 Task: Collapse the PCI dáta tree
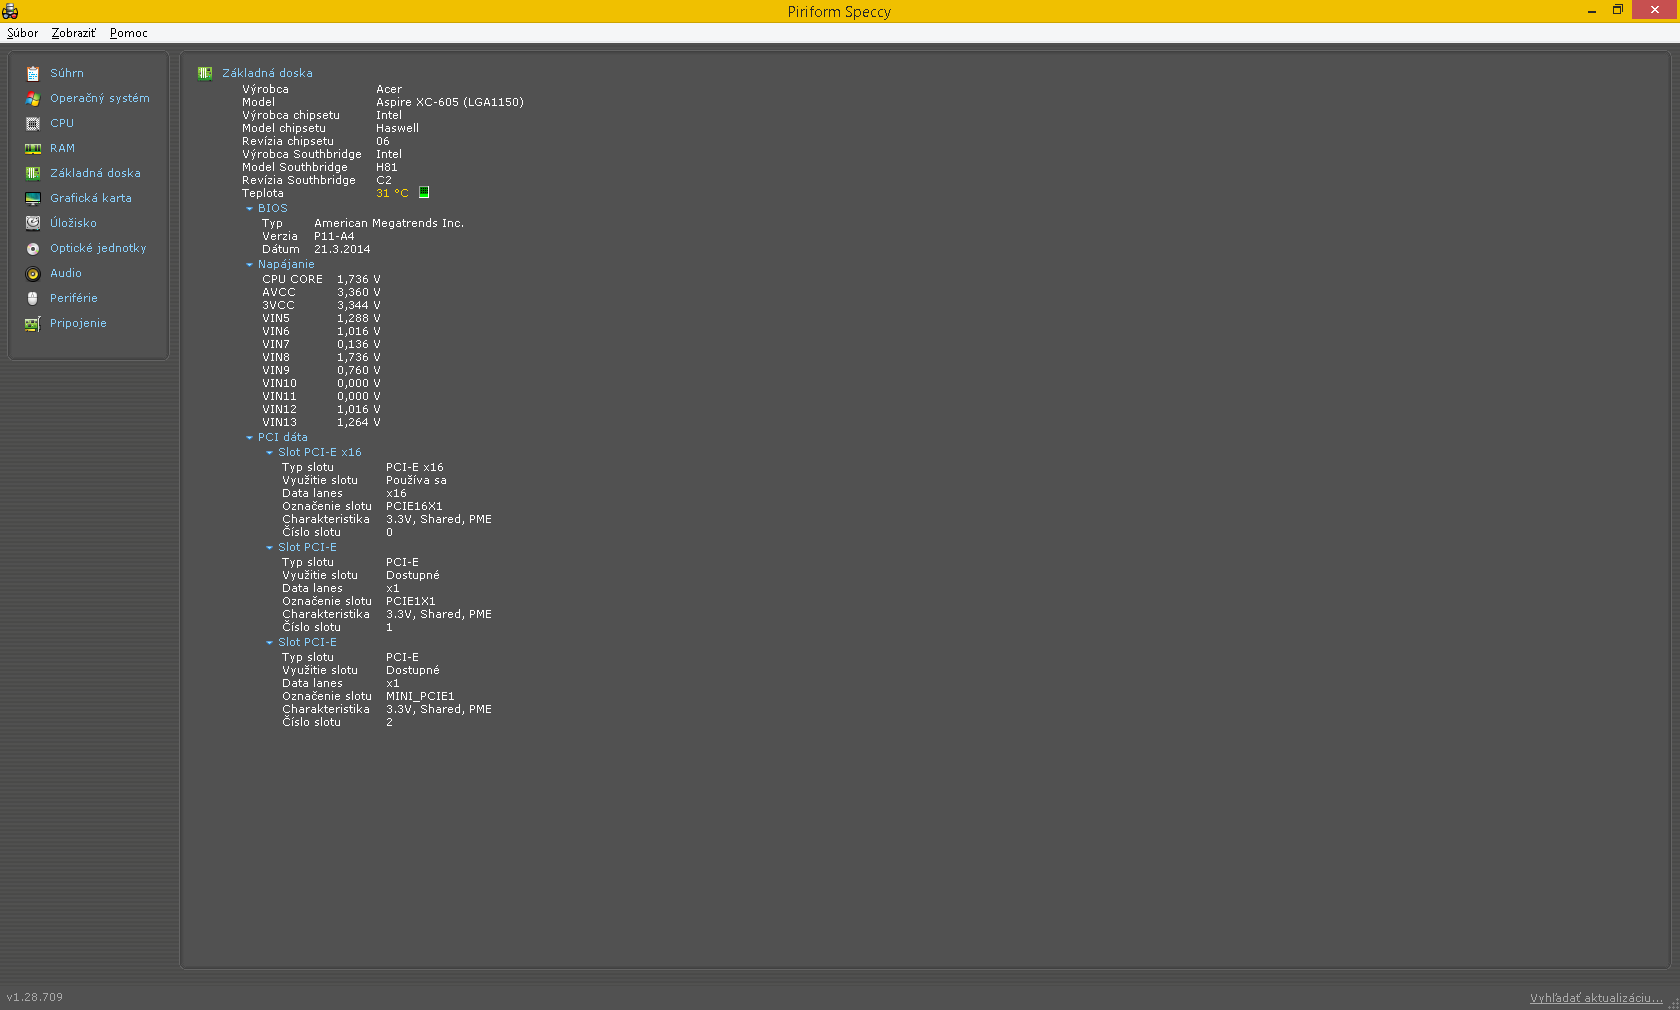click(x=250, y=438)
